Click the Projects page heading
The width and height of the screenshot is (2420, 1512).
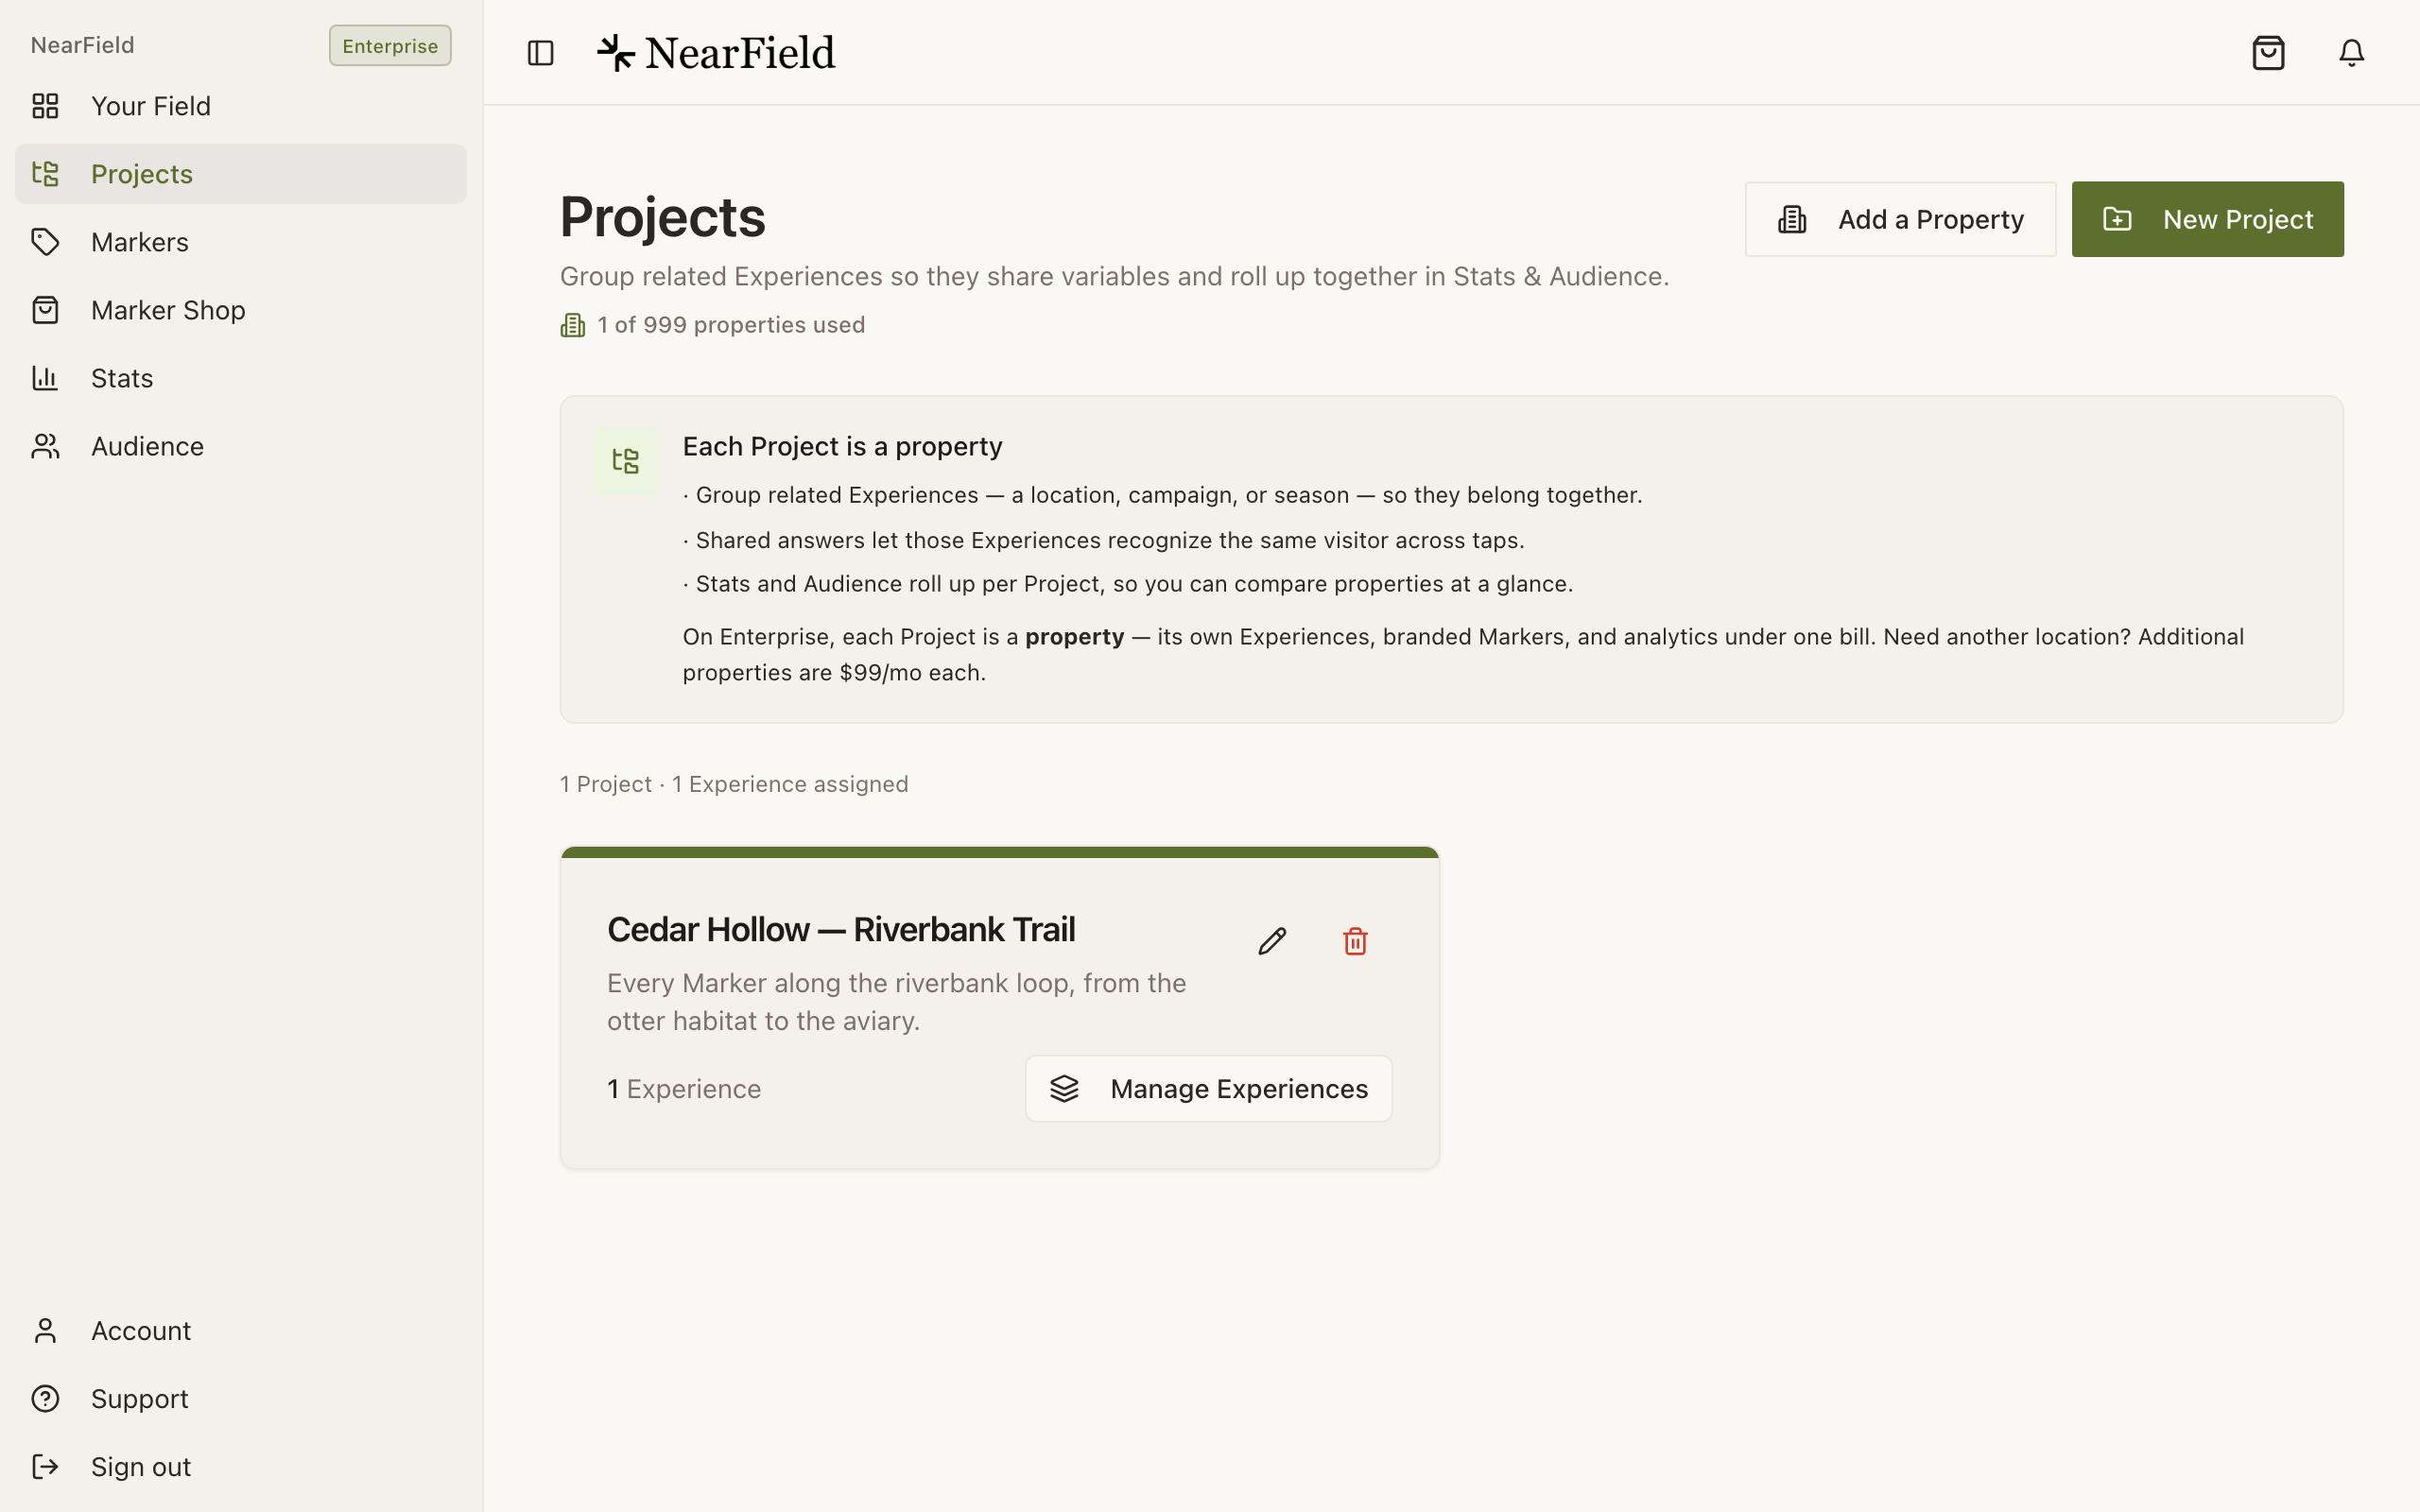[x=662, y=217]
